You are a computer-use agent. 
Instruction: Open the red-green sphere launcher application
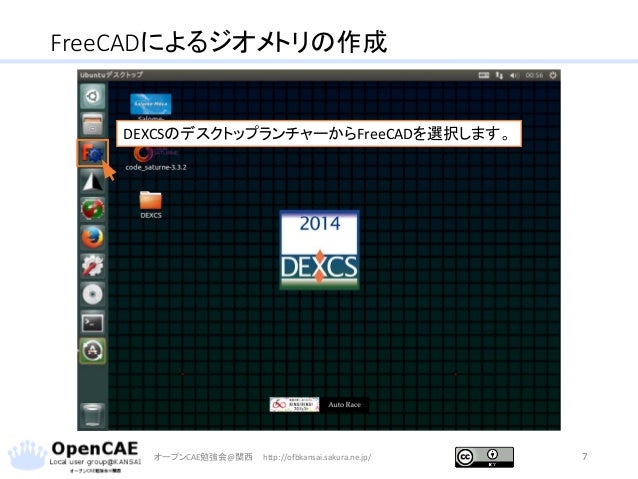click(x=93, y=209)
